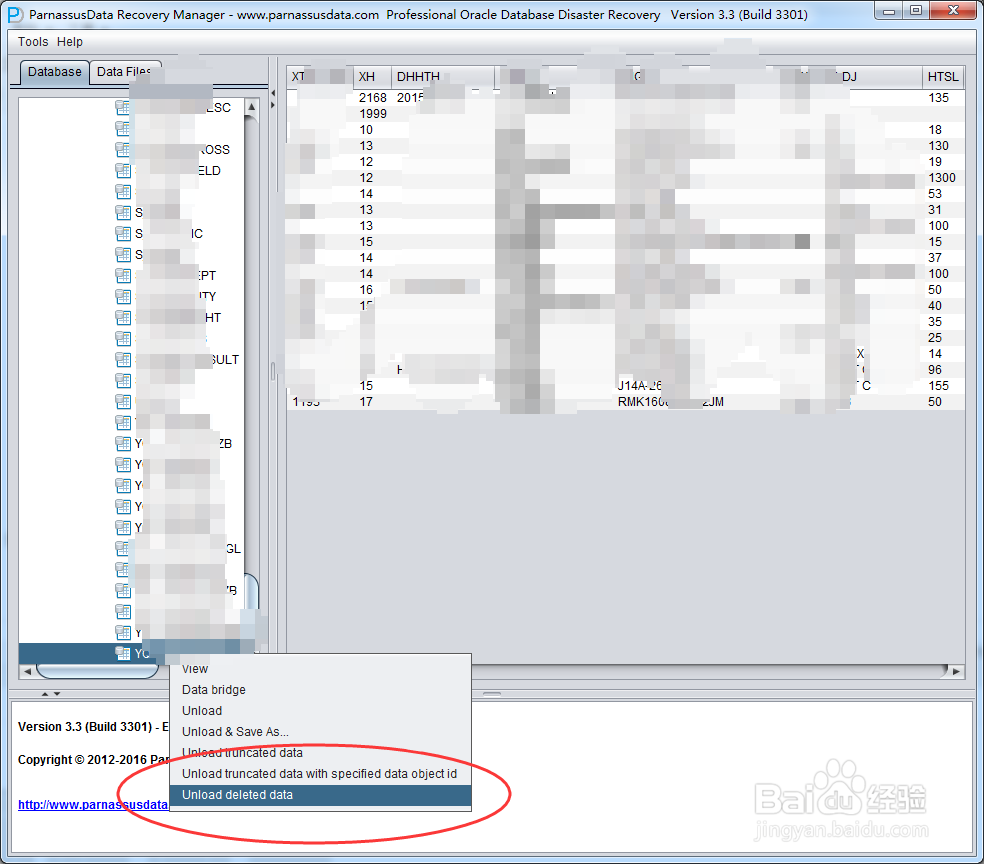Click the HTSL column header

[x=943, y=77]
